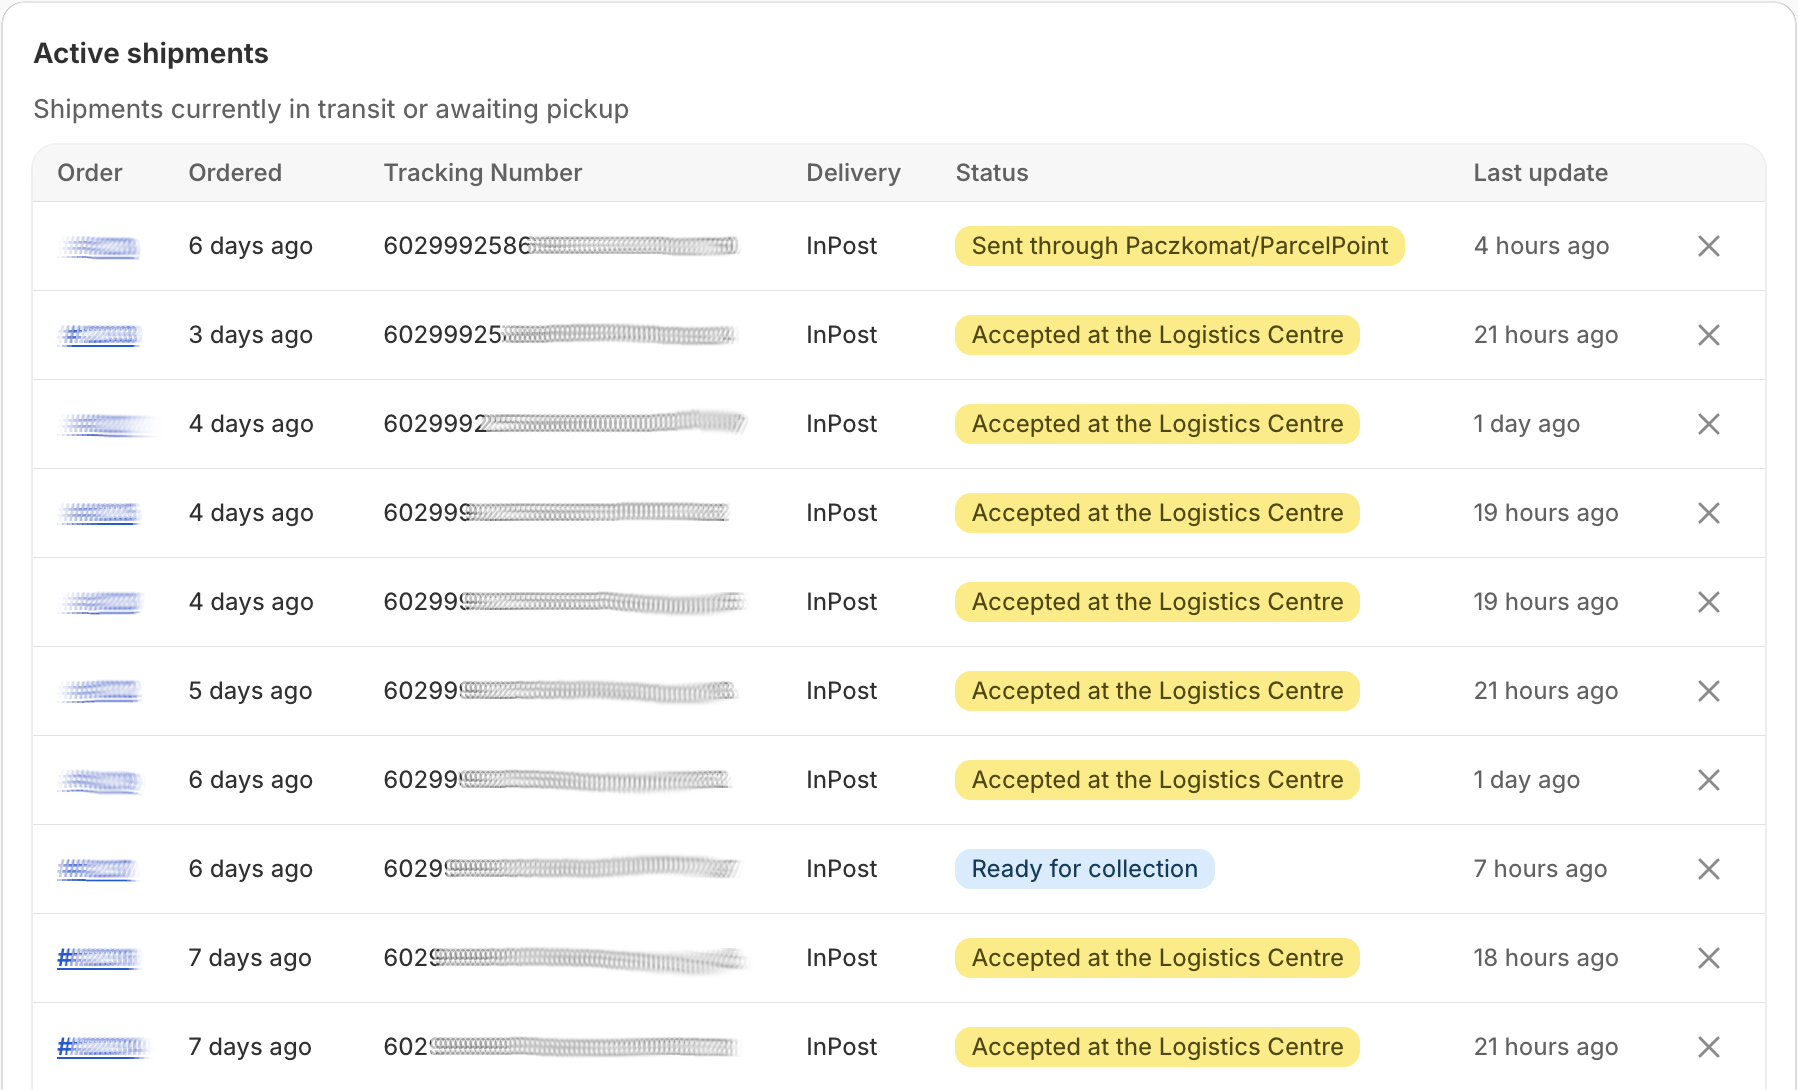1798x1090 pixels.
Task: Click the Status column header
Action: tap(992, 173)
